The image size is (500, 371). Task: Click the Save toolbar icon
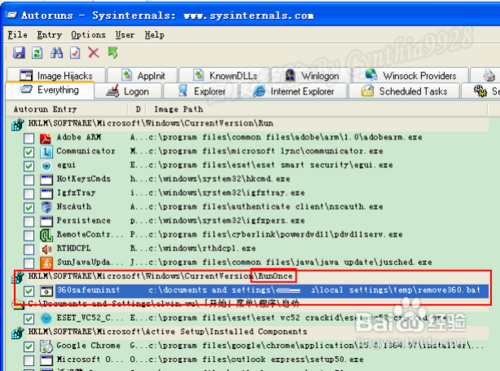coord(19,53)
